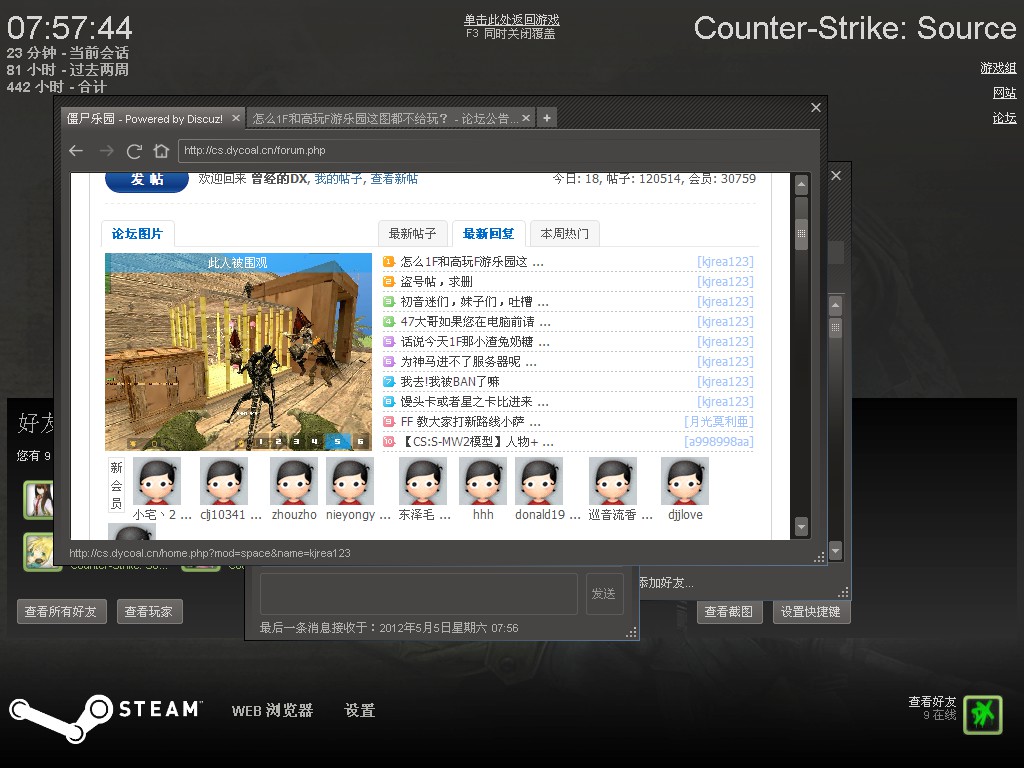Open new member avatar 东泽毛
1024x768 pixels.
[423, 481]
